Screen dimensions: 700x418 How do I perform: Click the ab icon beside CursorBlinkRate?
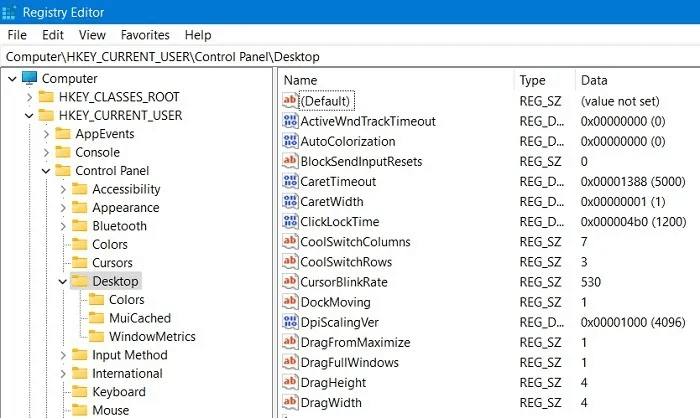291,282
